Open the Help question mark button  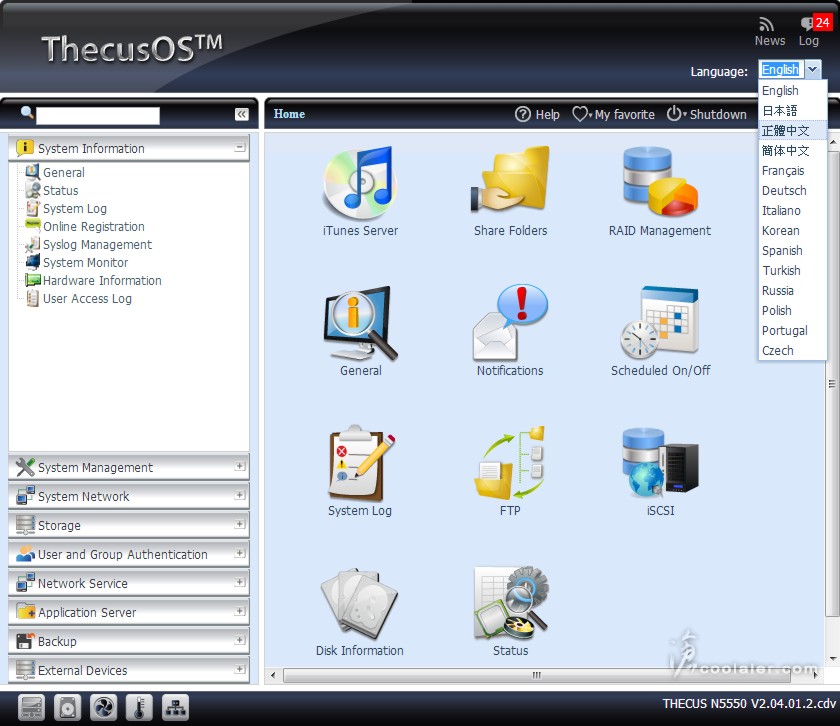537,114
